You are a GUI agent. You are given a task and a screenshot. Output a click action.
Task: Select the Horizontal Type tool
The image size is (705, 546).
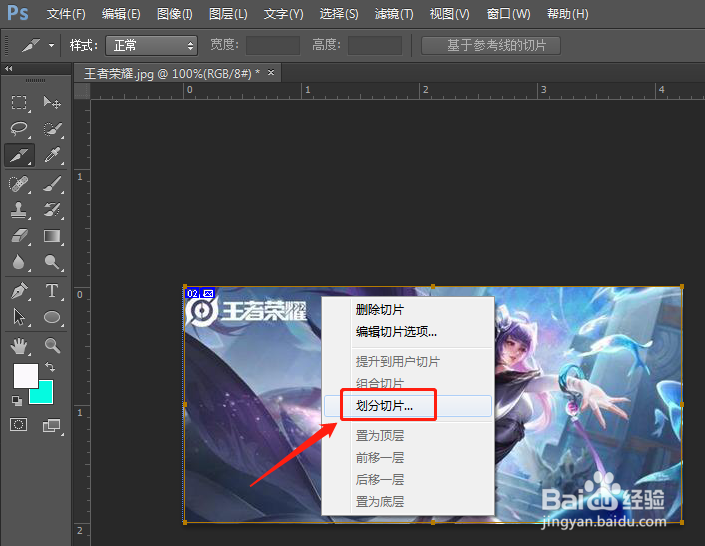click(x=52, y=291)
